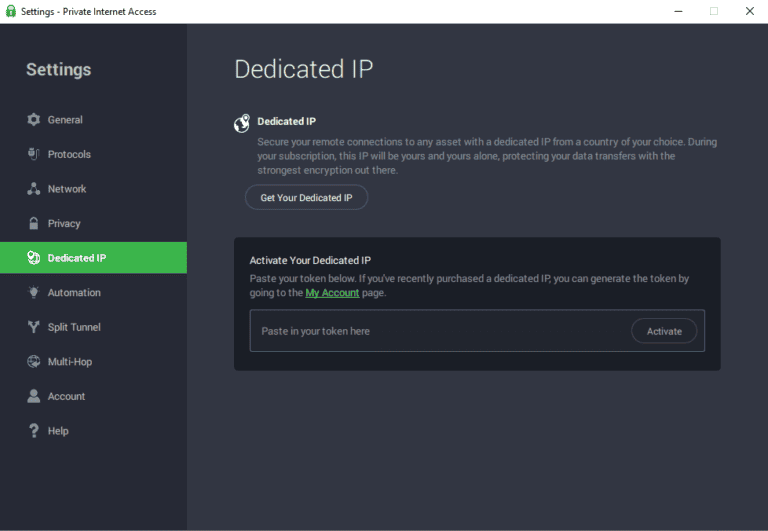Click Get Your Dedicated IP button
Viewport: 768px width, 531px height.
coord(306,197)
